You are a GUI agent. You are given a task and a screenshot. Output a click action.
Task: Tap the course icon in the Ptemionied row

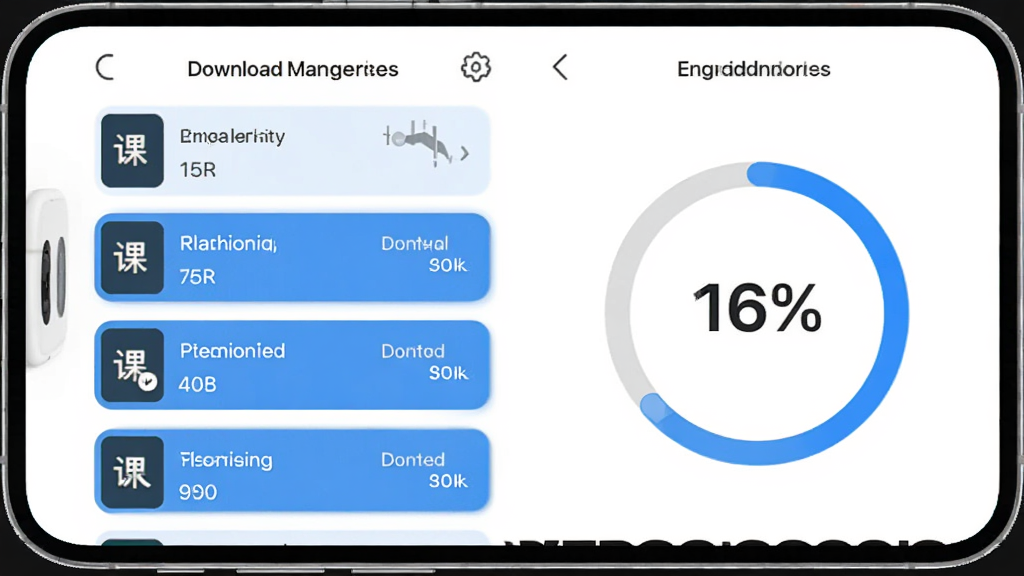pos(132,364)
